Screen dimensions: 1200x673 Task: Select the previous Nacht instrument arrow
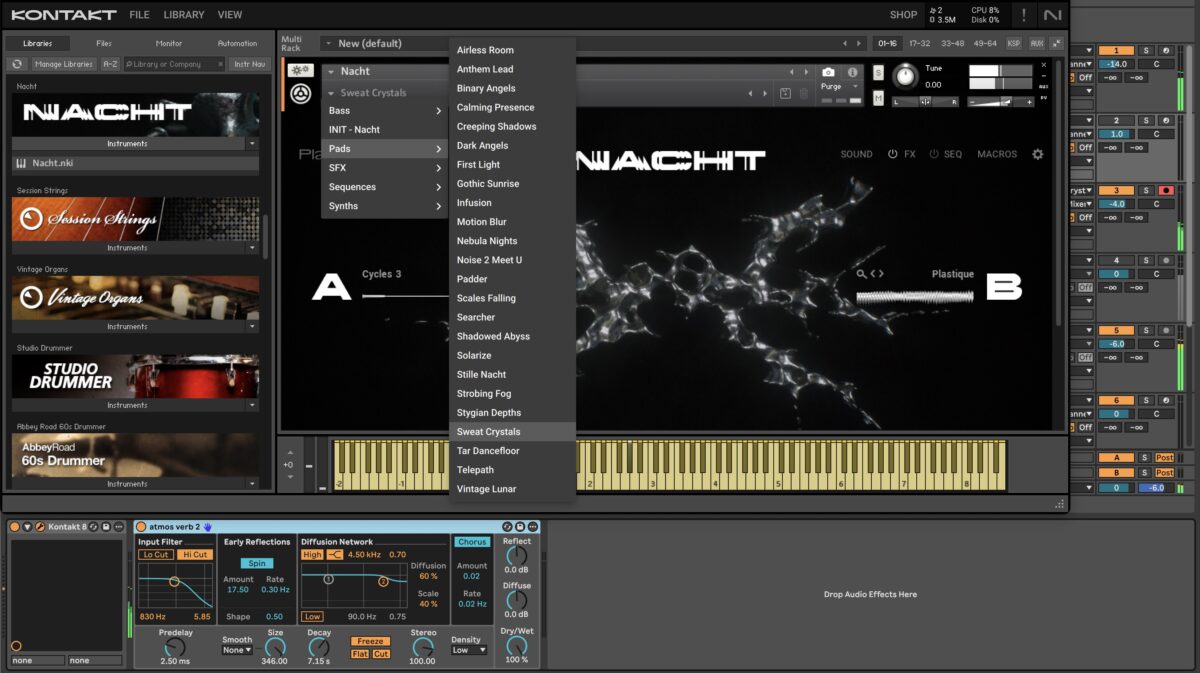(792, 72)
